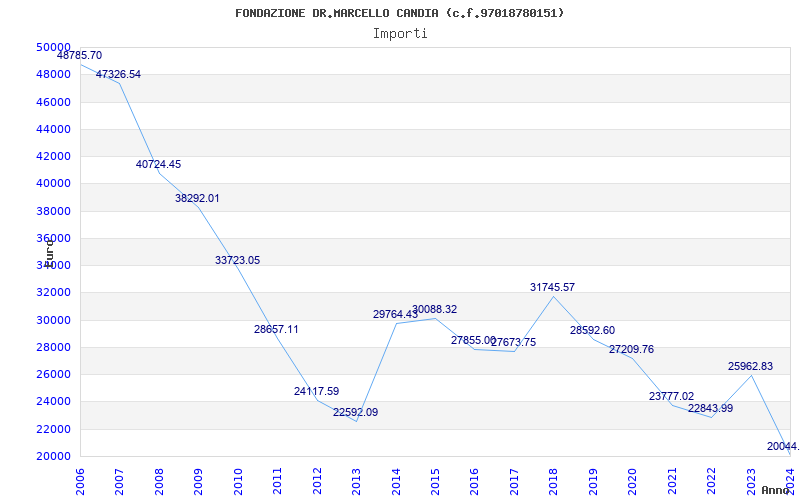Viewport: 800px width, 500px height.
Task: Click data label 28657.11
Action: (x=276, y=329)
